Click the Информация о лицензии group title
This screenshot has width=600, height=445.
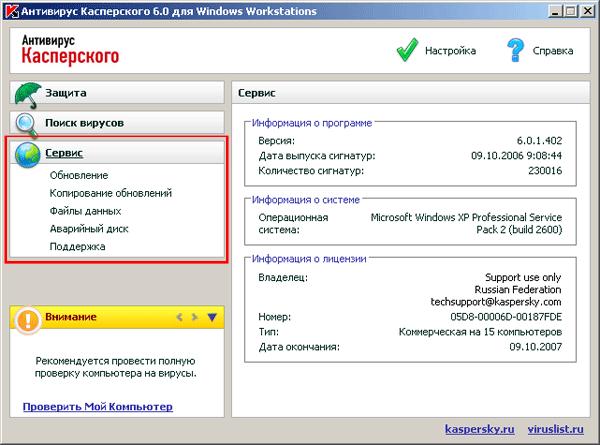[309, 259]
